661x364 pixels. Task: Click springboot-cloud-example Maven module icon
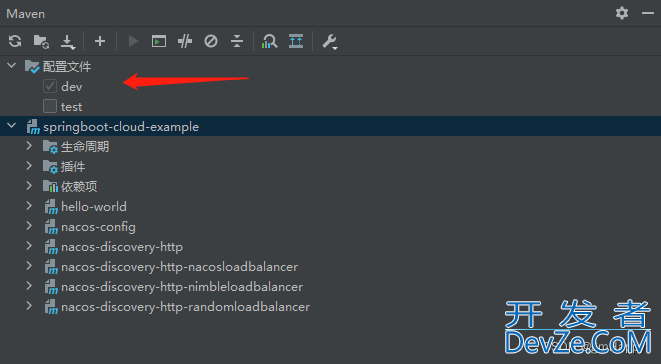(x=33, y=127)
